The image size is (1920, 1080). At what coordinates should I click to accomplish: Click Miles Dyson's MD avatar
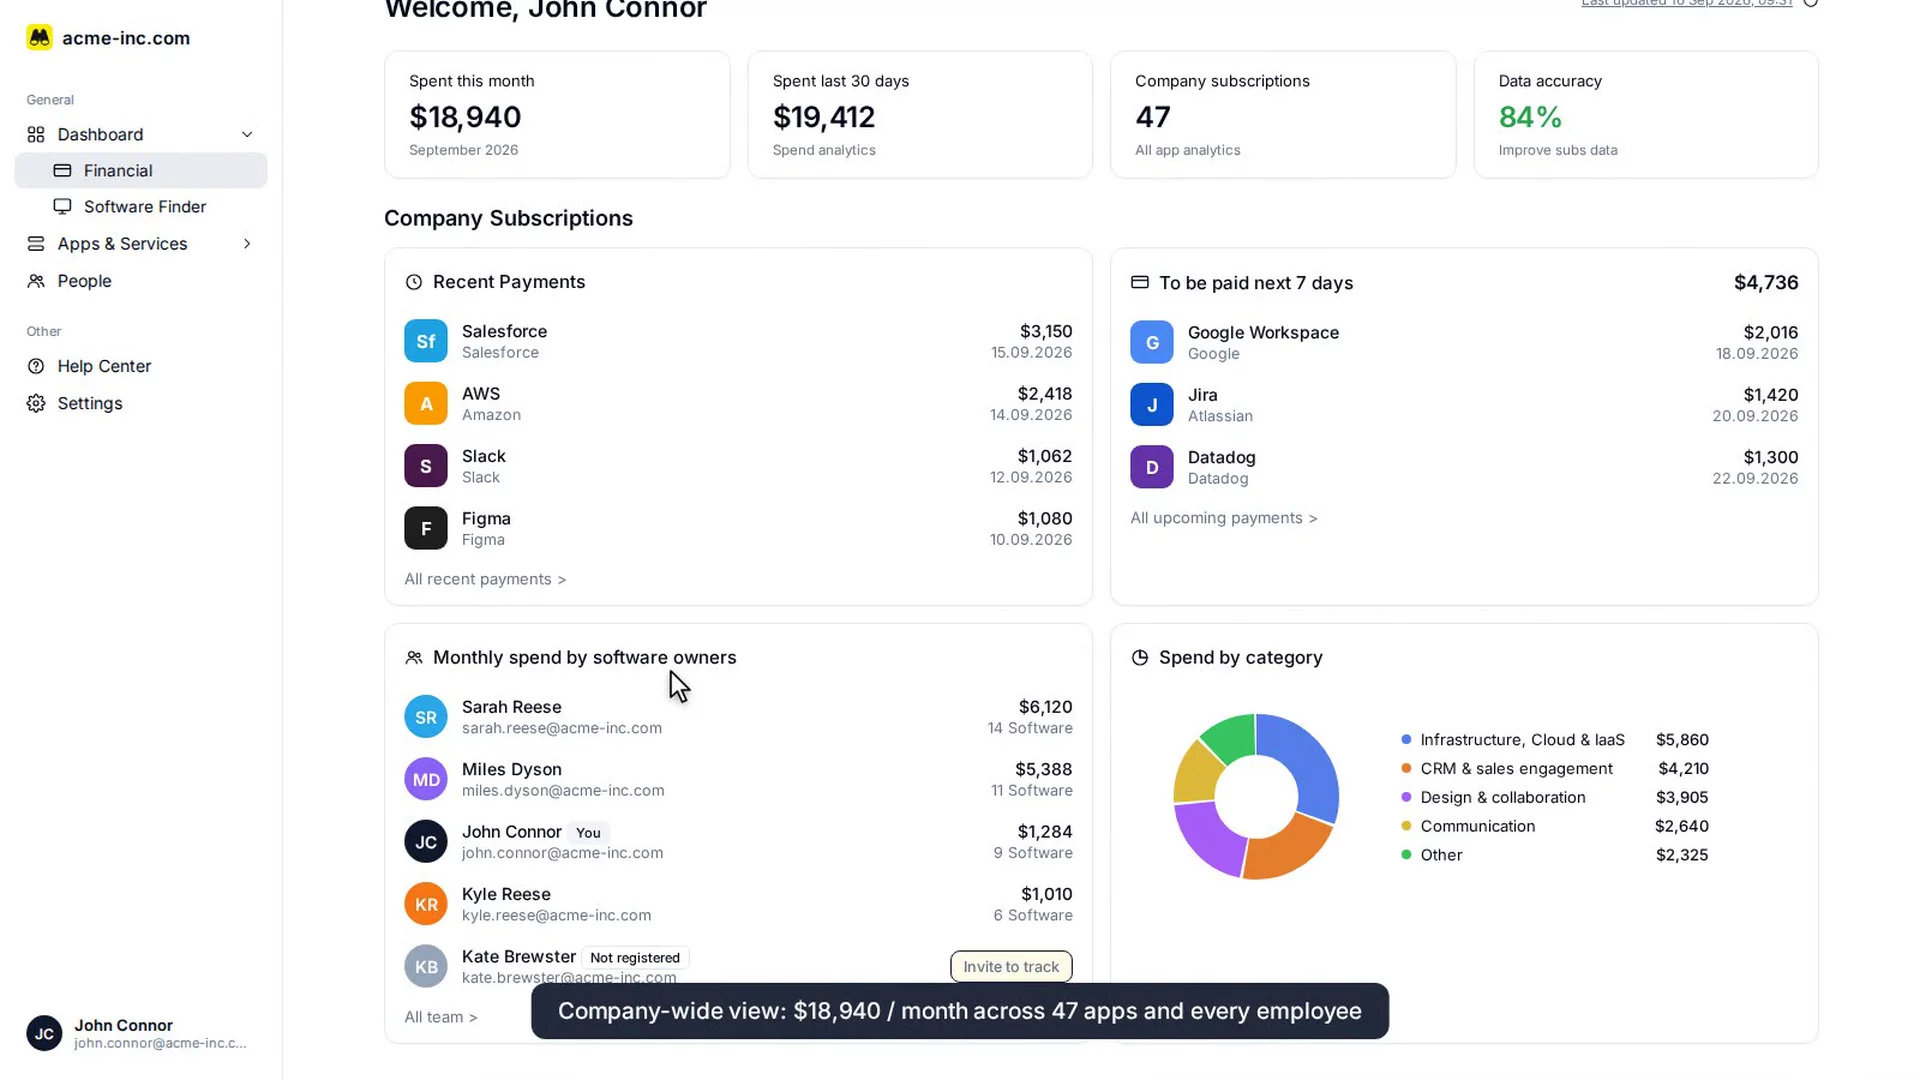tap(426, 779)
